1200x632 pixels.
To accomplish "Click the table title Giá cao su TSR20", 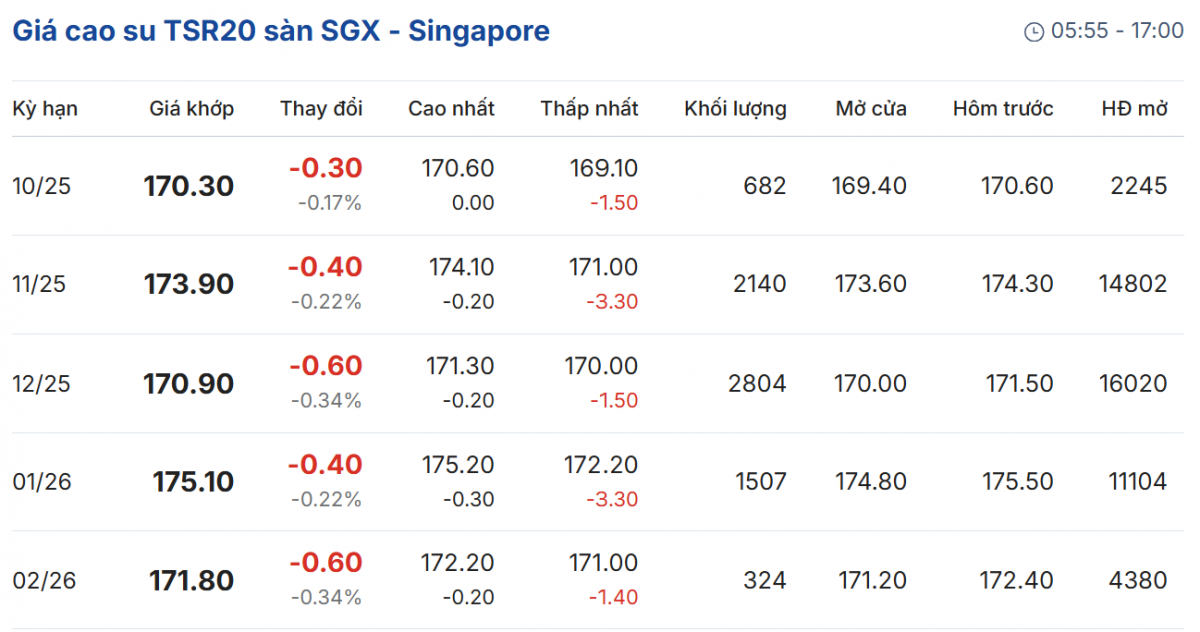I will (x=281, y=31).
